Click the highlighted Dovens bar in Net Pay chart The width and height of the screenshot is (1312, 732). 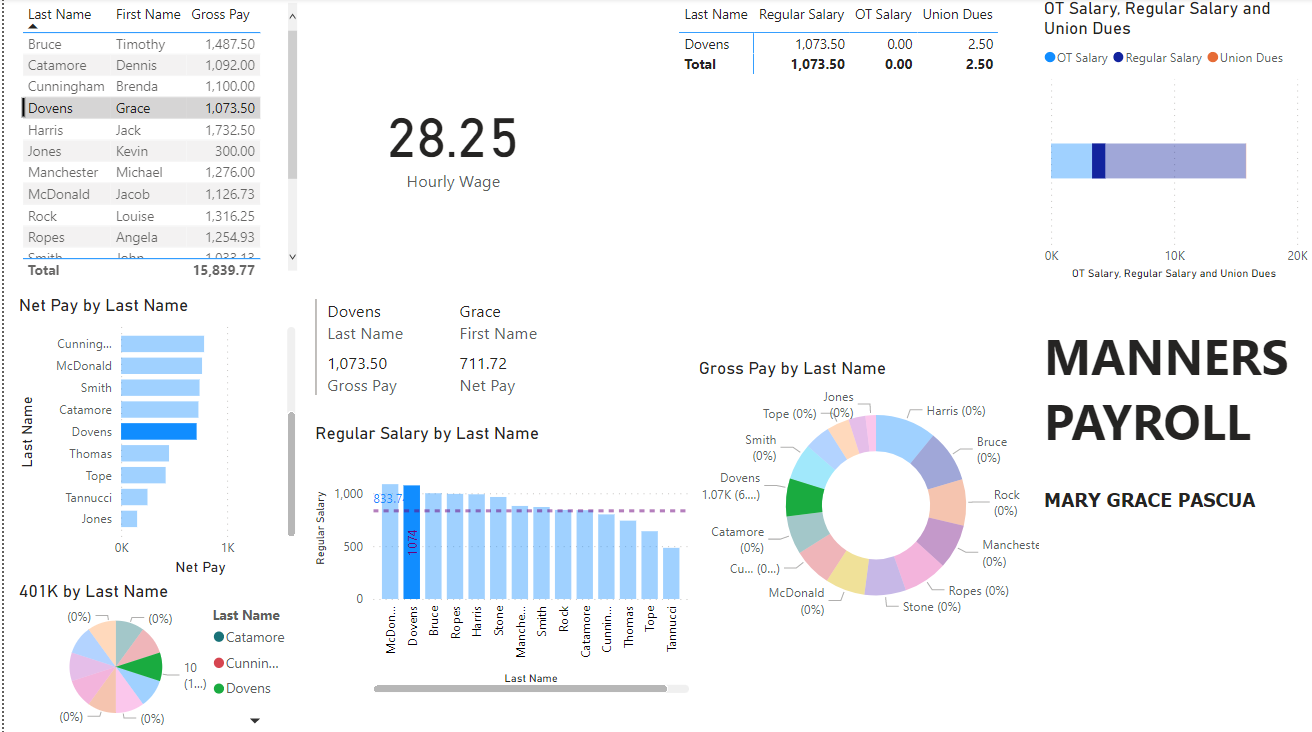(159, 432)
